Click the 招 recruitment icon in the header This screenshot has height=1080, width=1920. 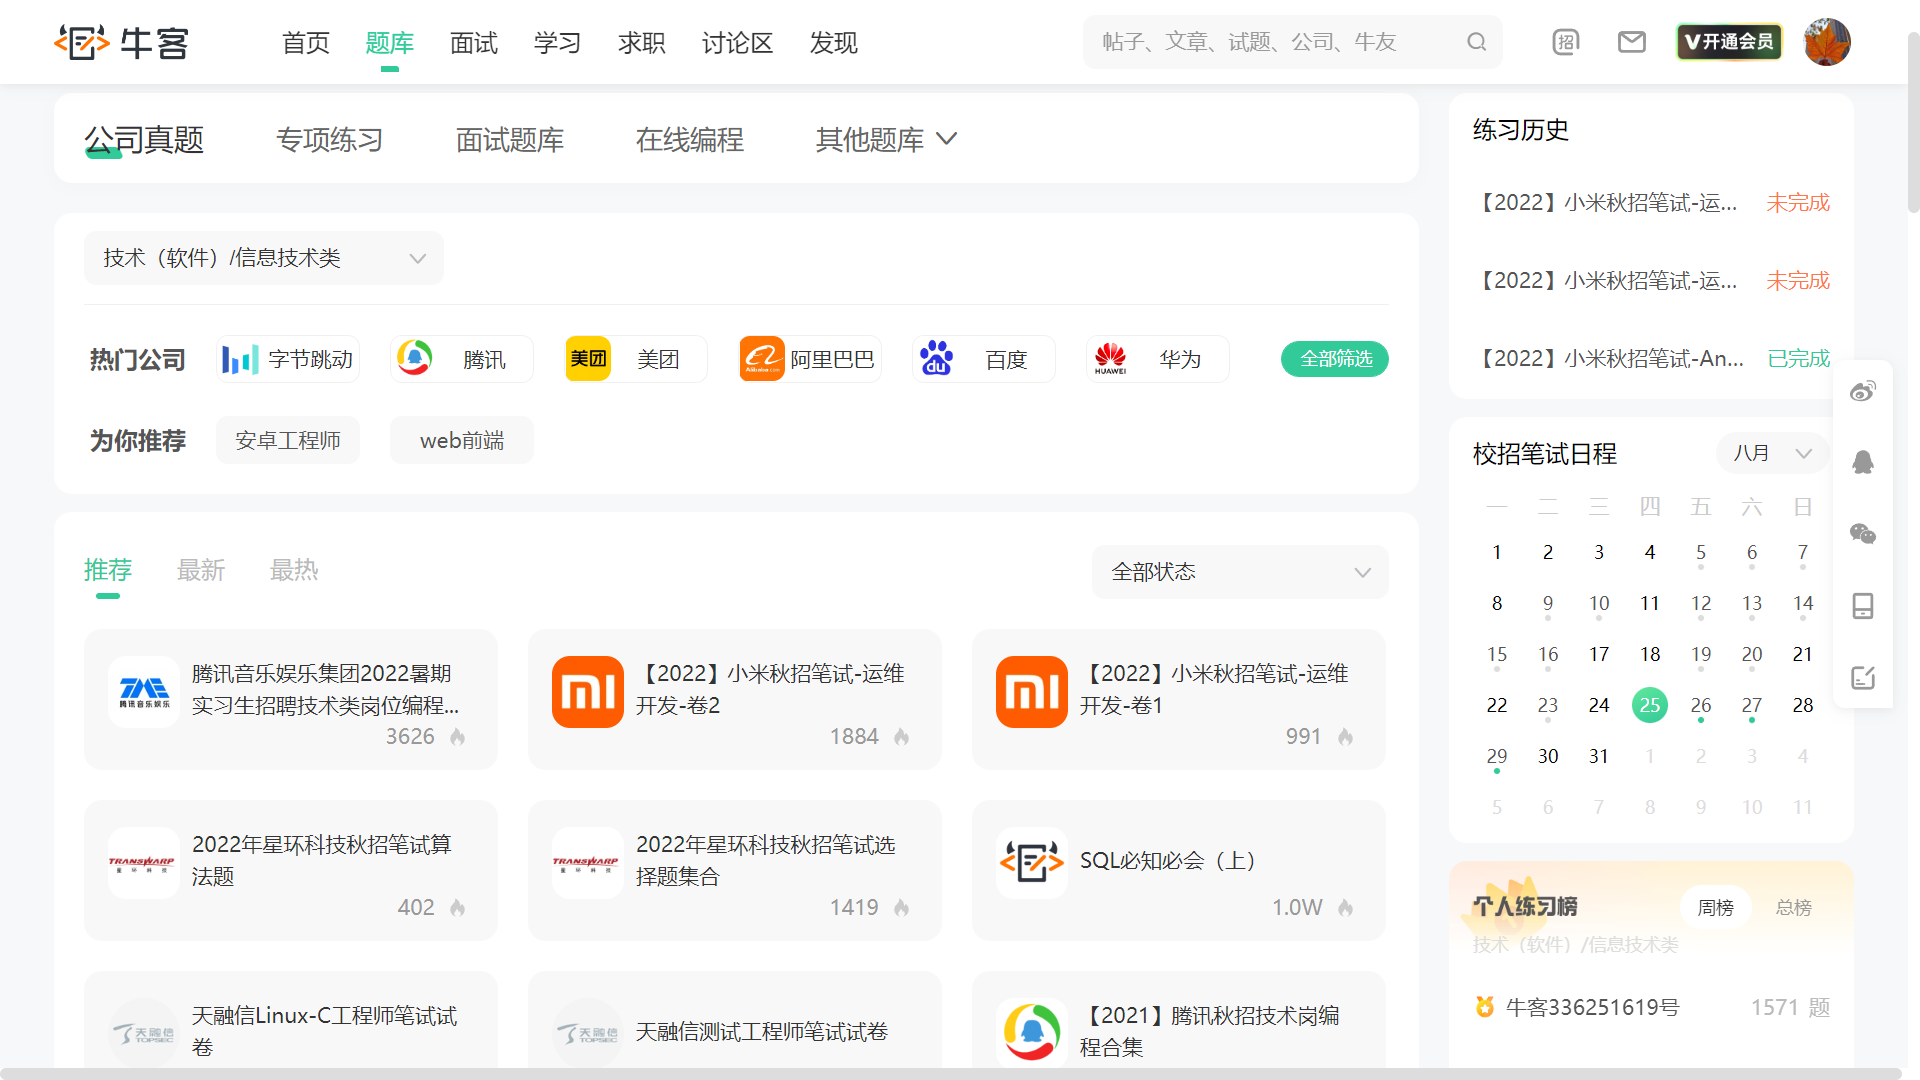tap(1566, 42)
